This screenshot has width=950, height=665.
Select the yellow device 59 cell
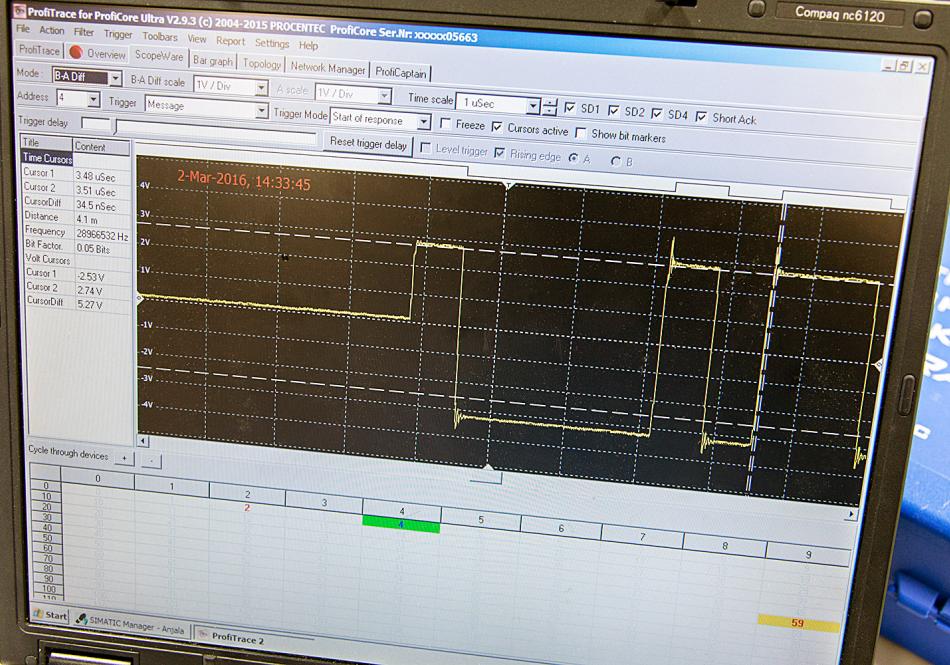click(x=798, y=623)
